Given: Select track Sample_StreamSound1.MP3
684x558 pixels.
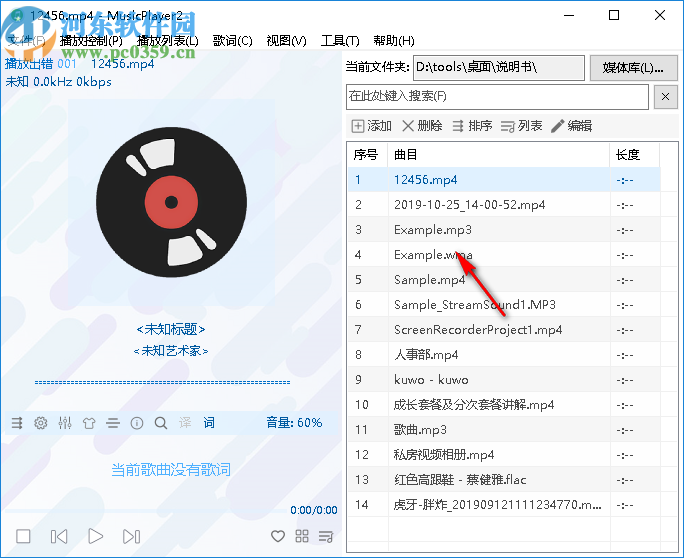Looking at the screenshot, I should point(504,305).
